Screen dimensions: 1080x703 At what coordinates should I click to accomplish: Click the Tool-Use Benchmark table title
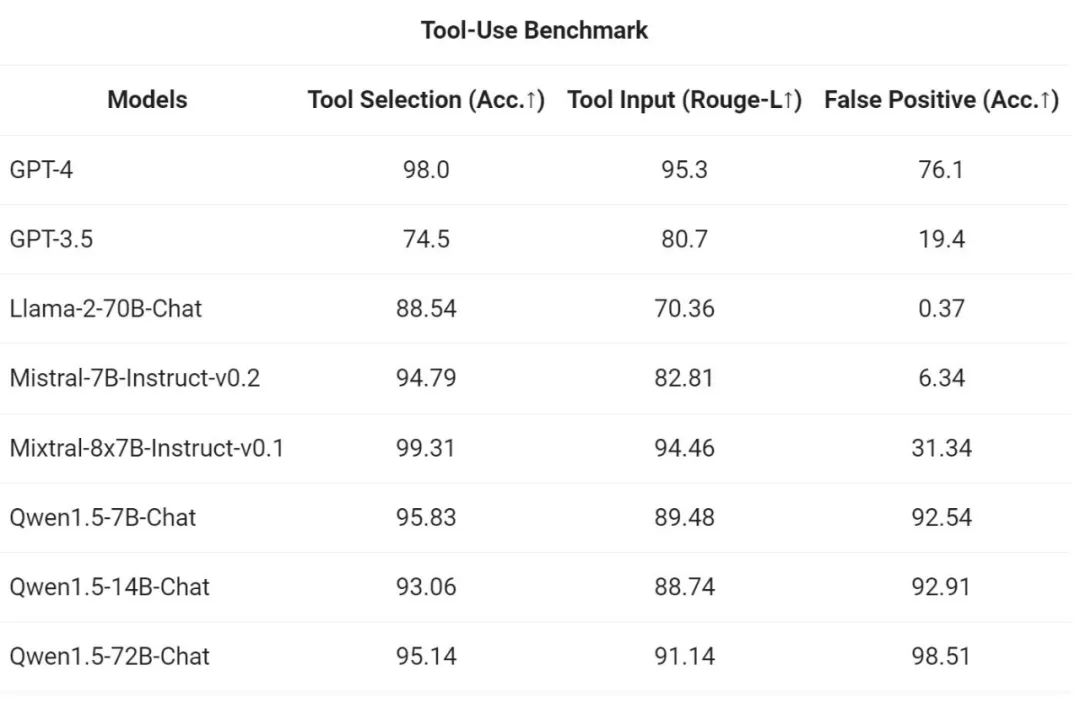(534, 31)
